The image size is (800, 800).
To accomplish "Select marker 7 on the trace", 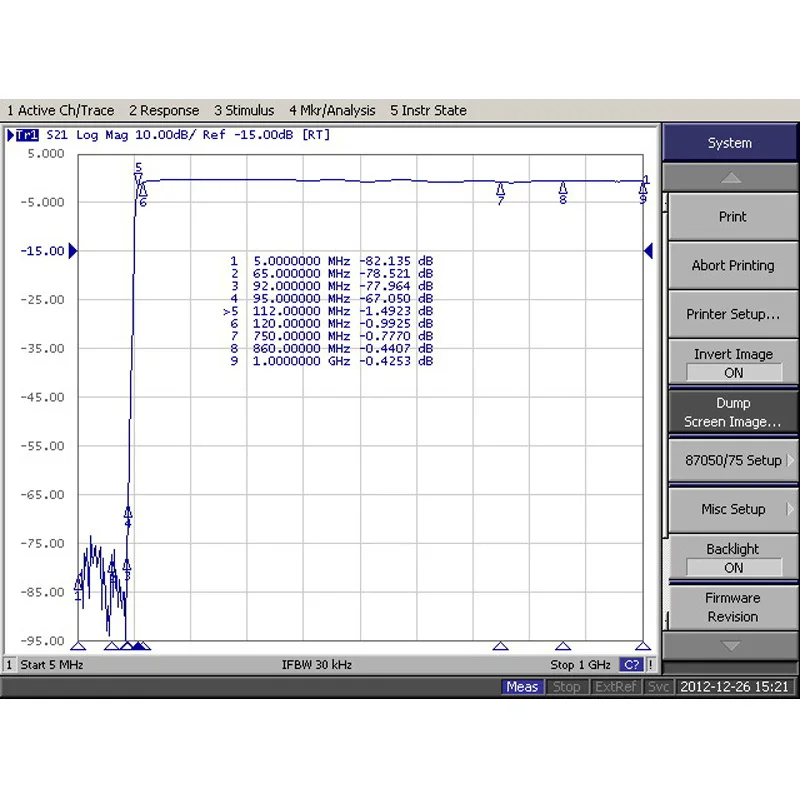I will coord(501,194).
